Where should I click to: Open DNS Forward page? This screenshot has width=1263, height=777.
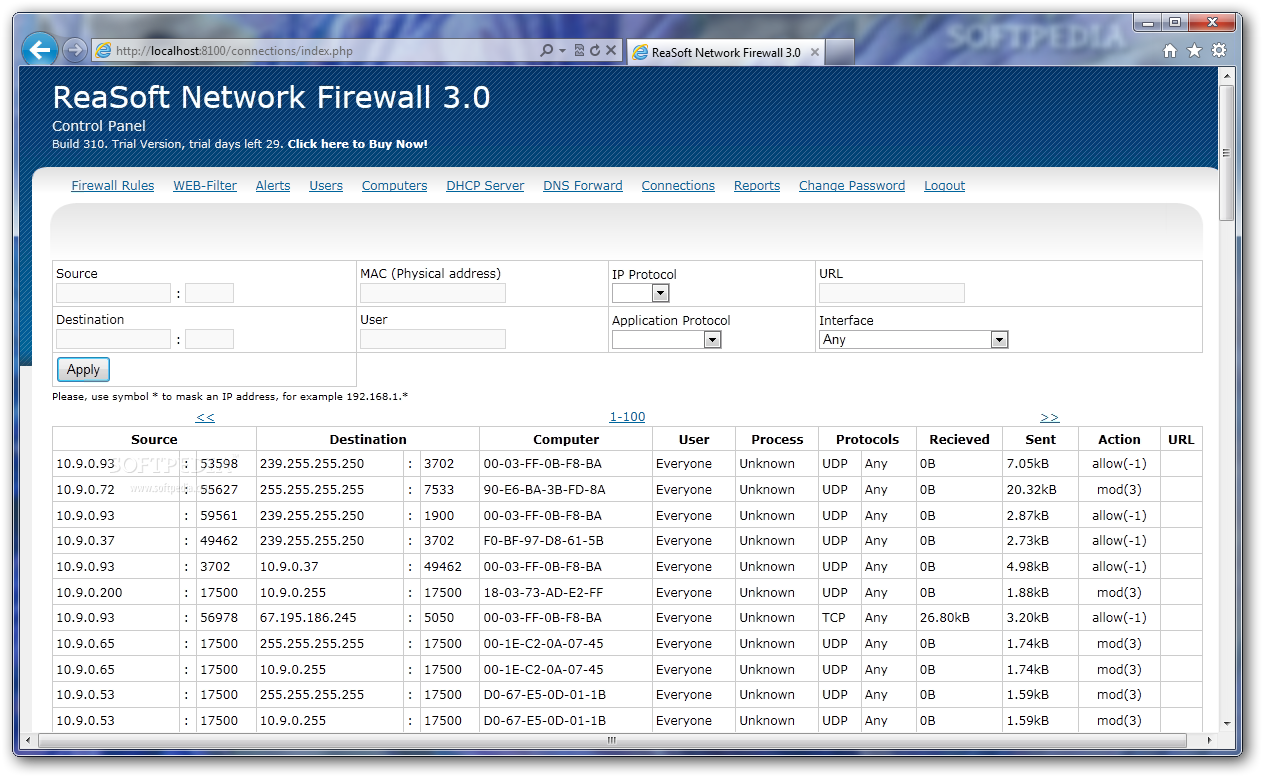(583, 186)
